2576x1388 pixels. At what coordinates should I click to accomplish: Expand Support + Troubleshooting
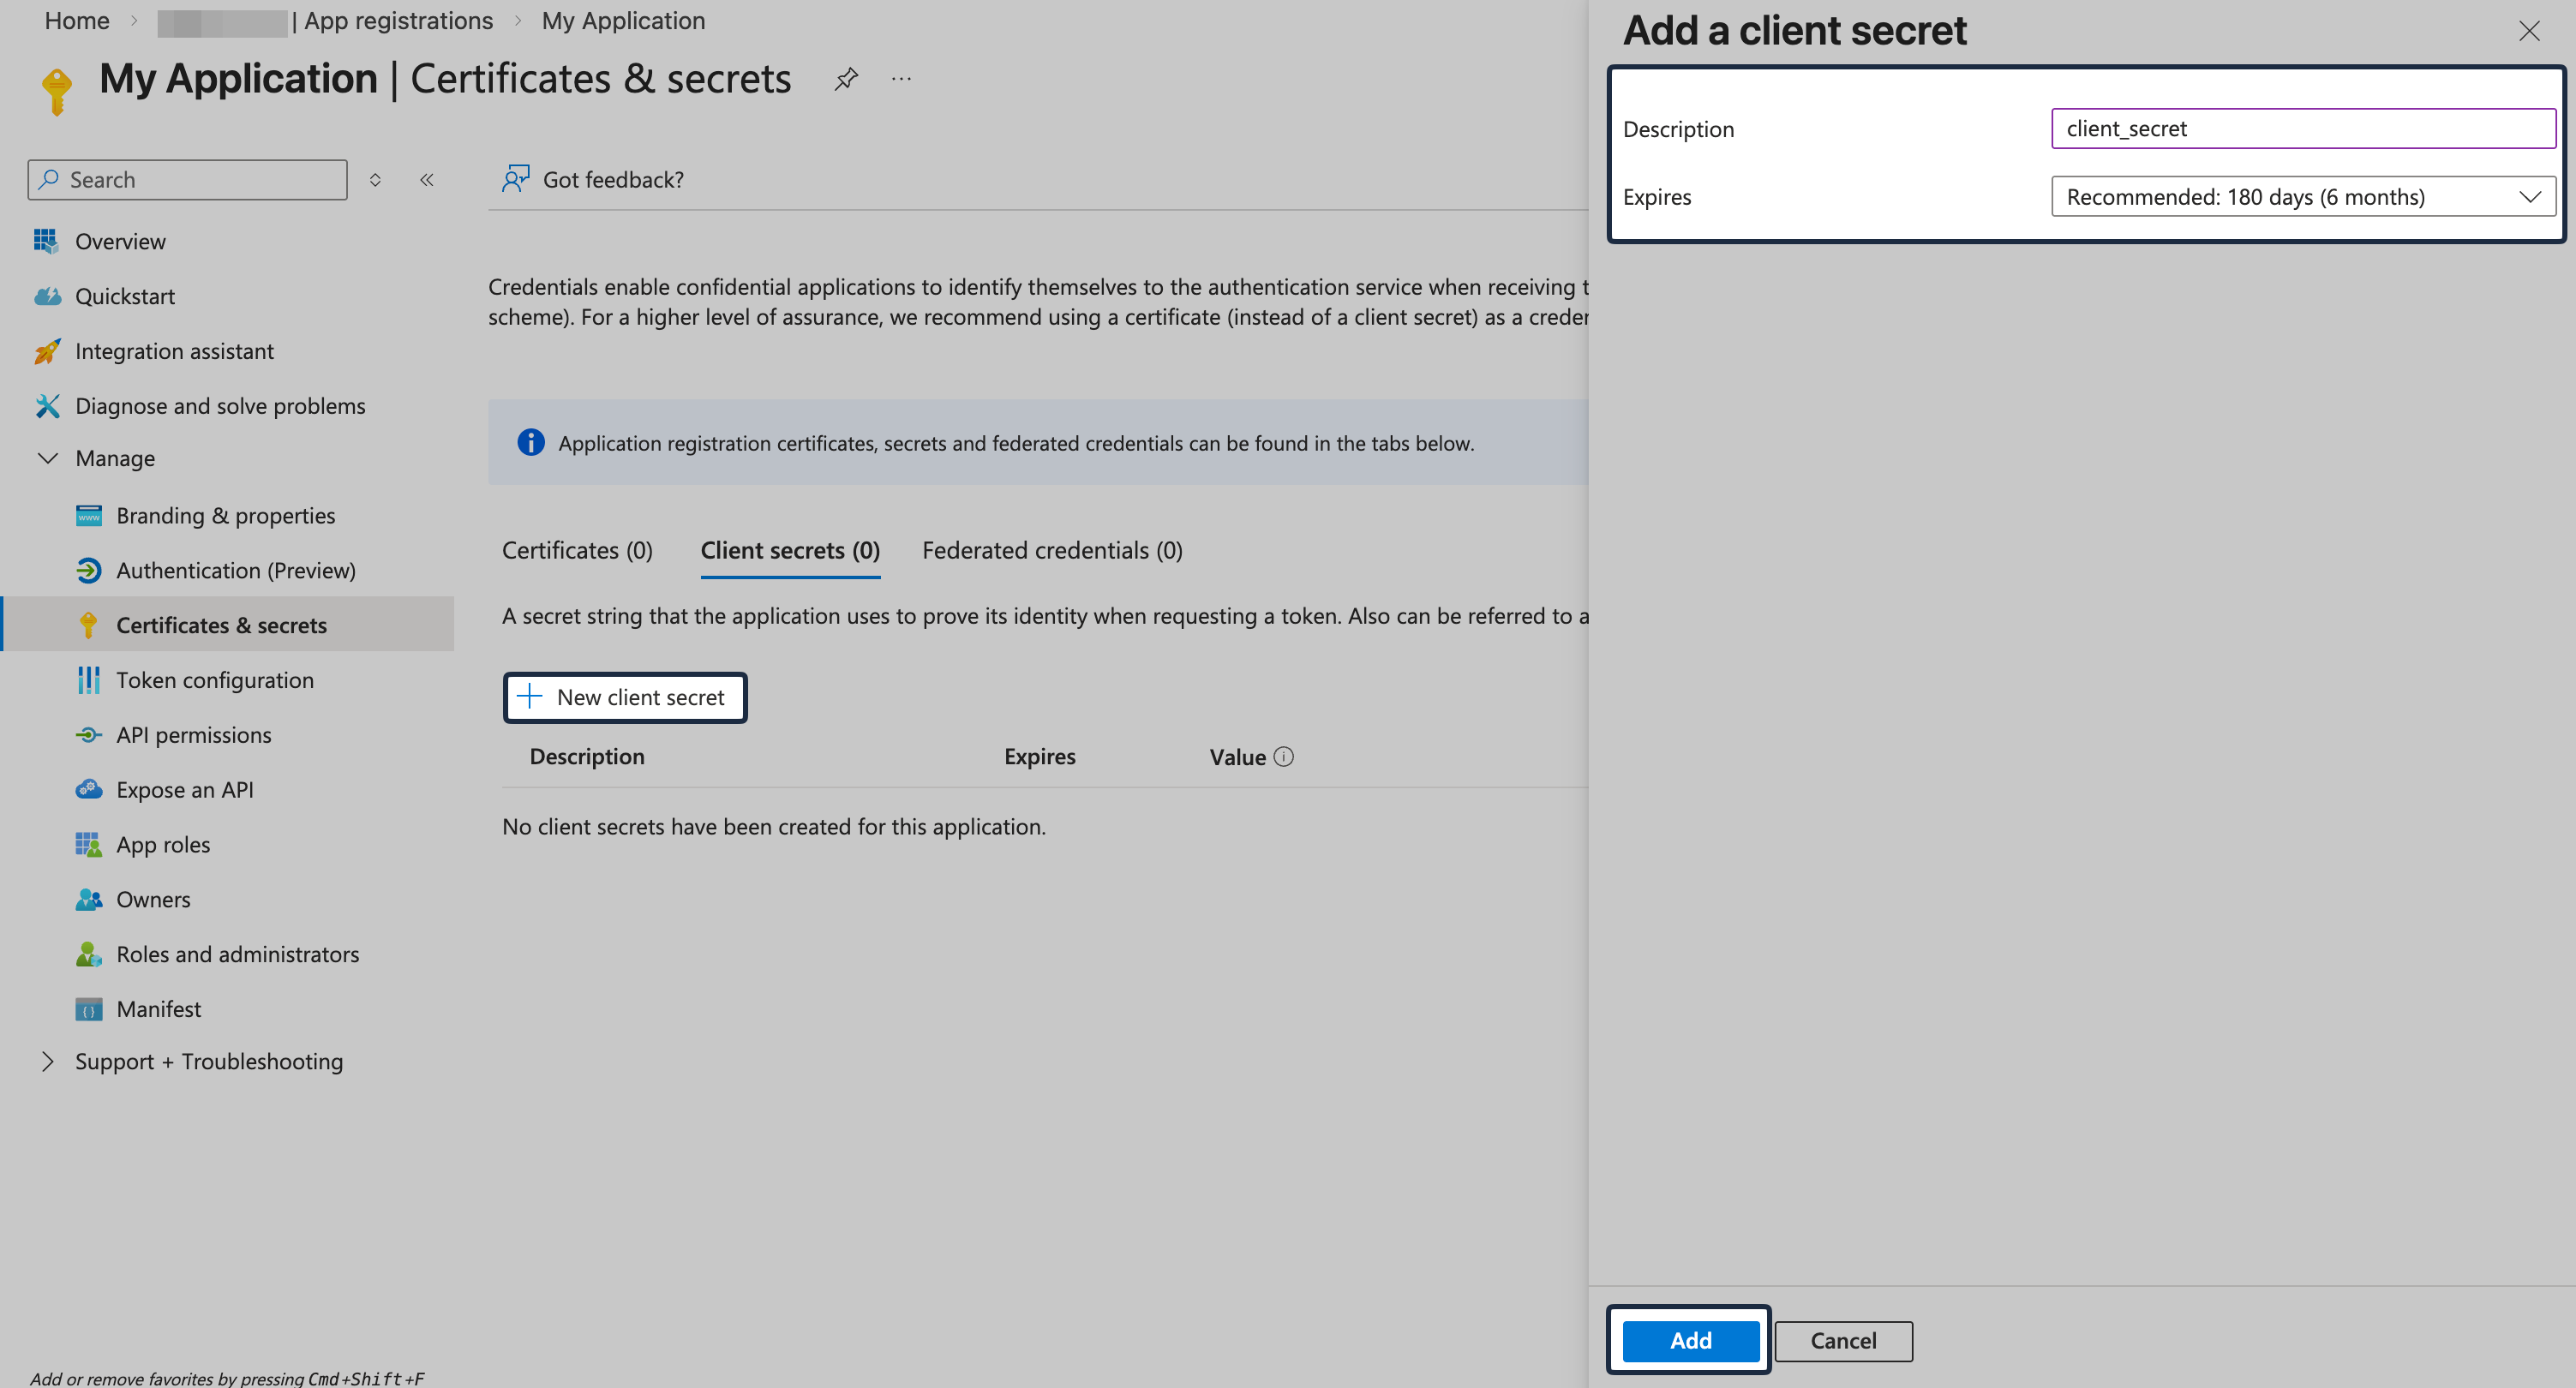[x=48, y=1061]
